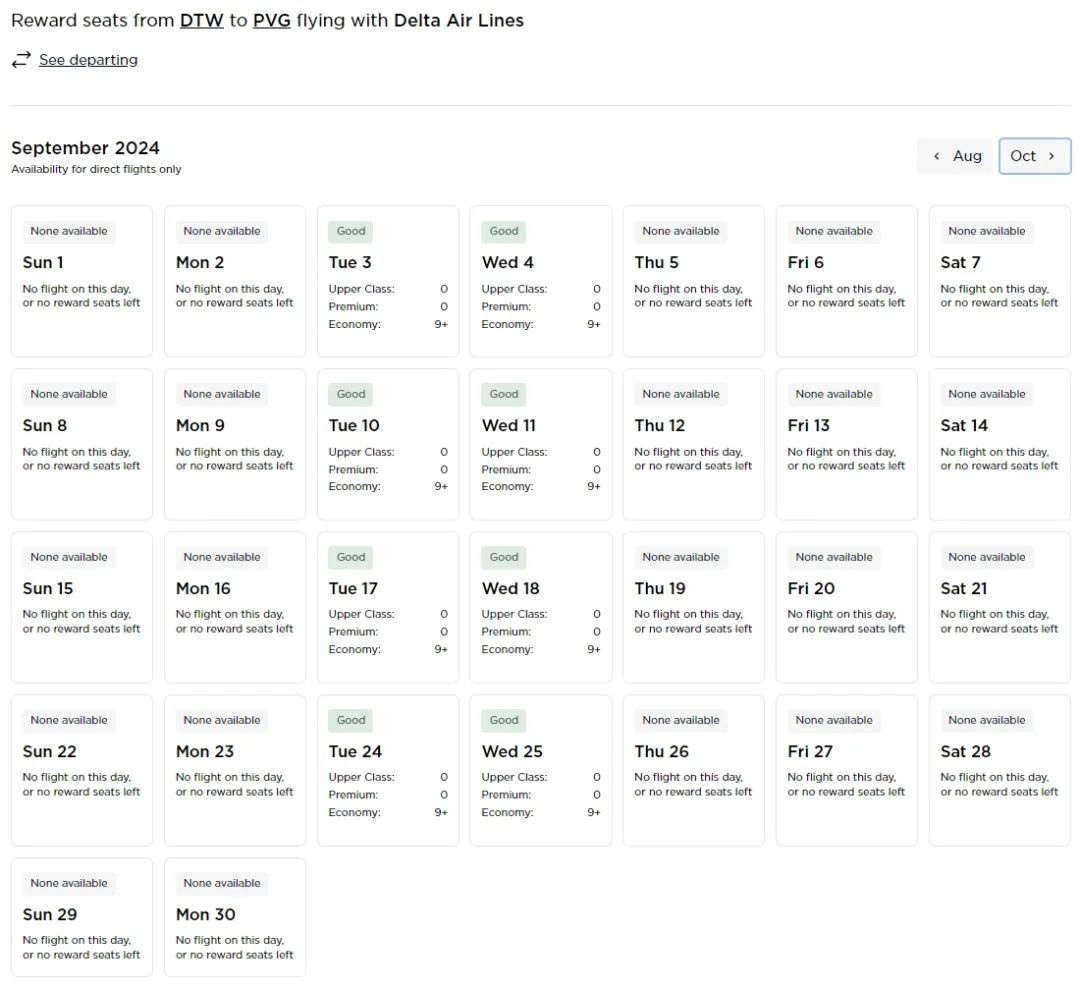The image size is (1080, 989).
Task: Open Tue 24 reward availability
Action: click(388, 770)
